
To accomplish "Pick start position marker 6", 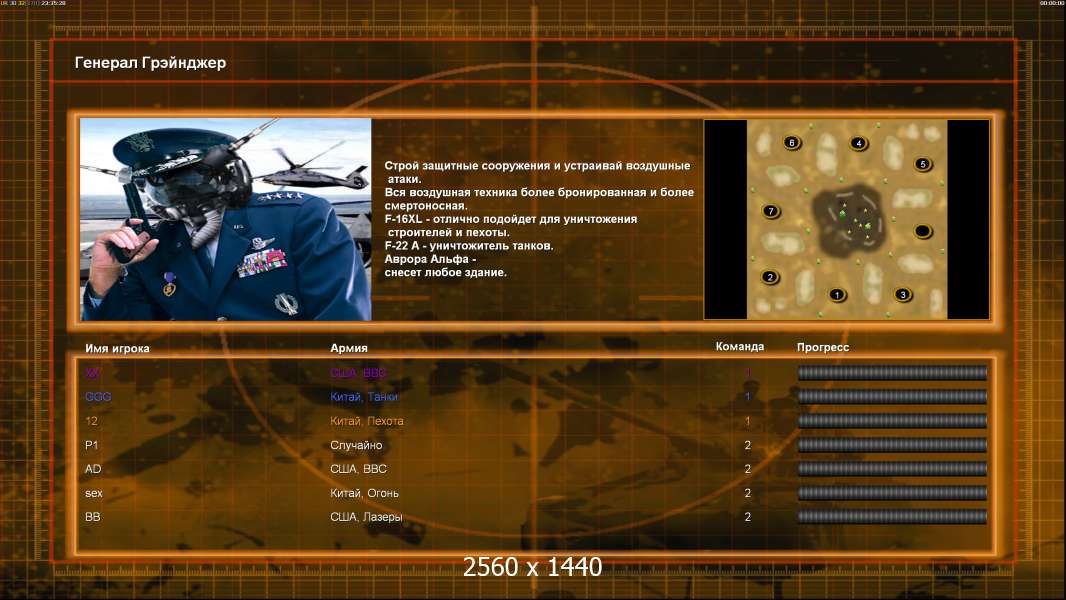I will point(791,143).
